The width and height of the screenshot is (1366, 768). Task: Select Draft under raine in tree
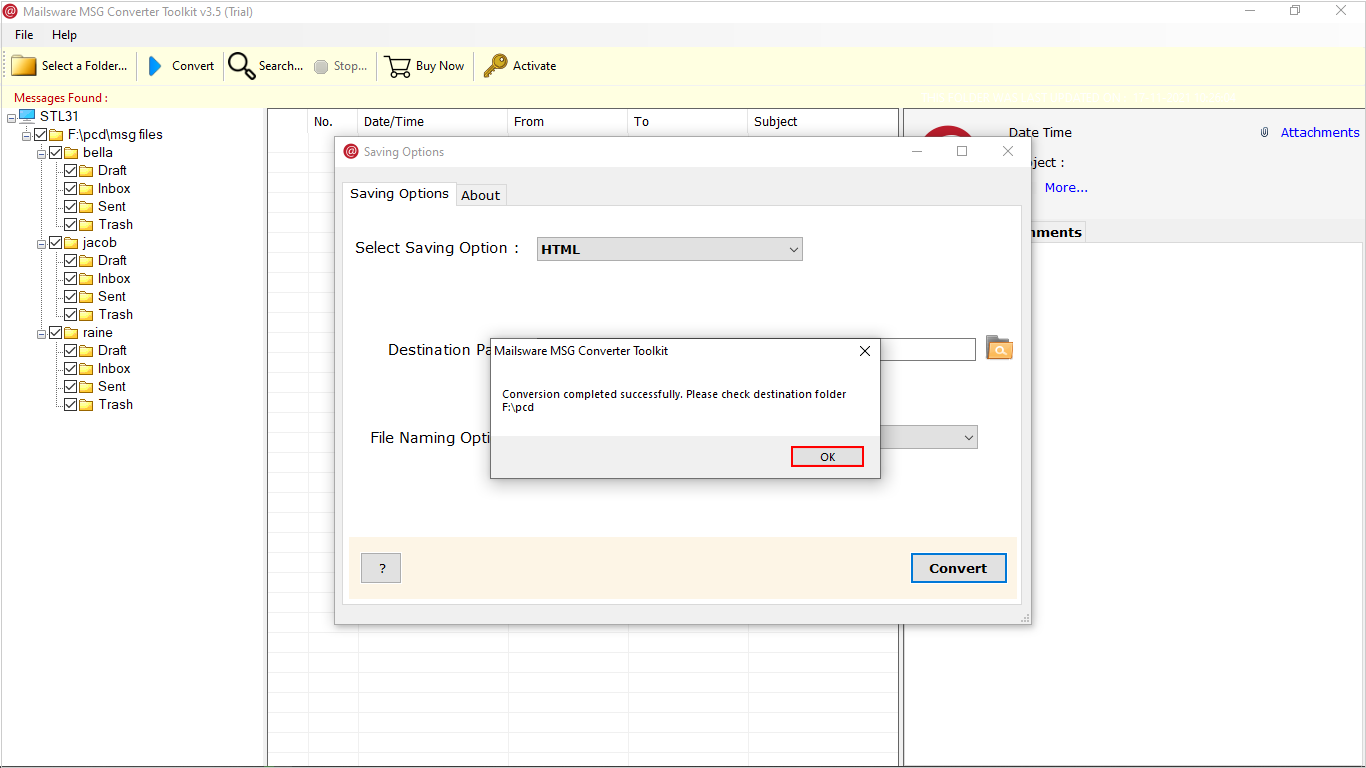[112, 351]
